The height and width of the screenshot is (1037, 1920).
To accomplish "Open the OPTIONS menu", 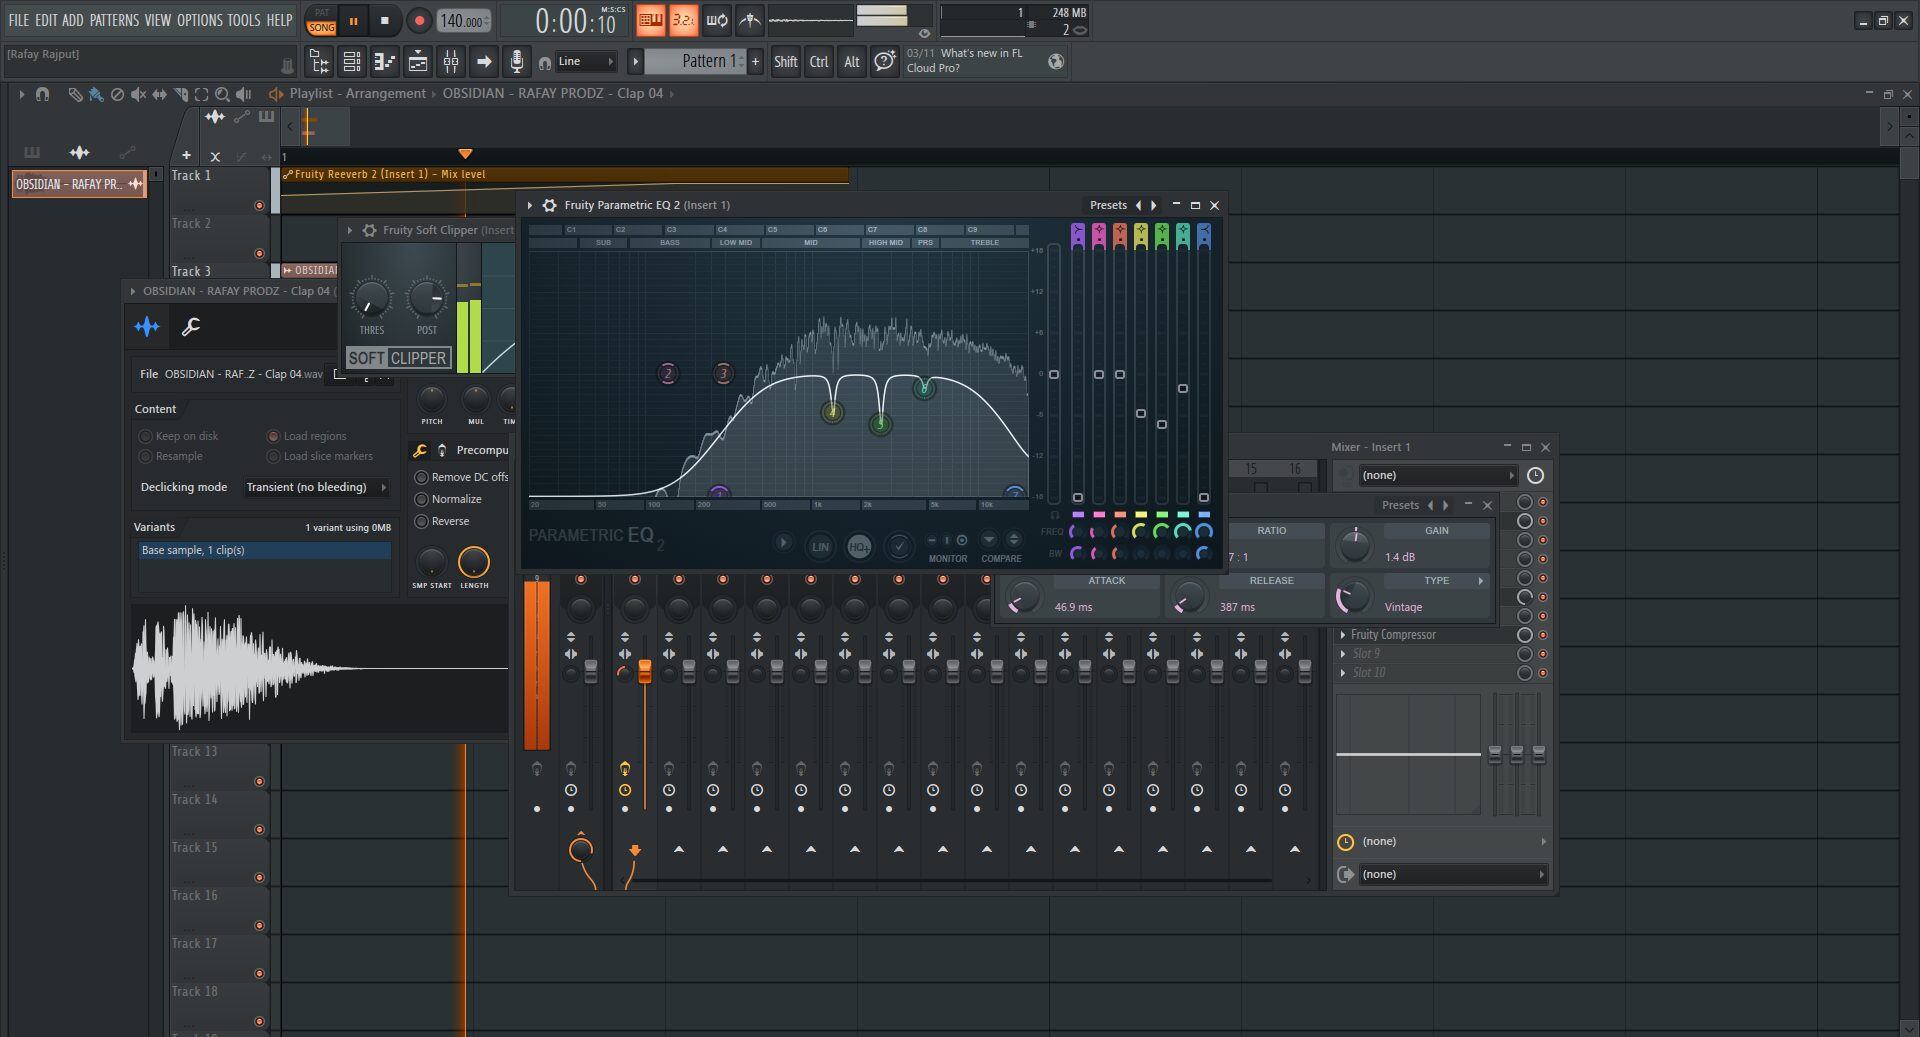I will click(199, 20).
